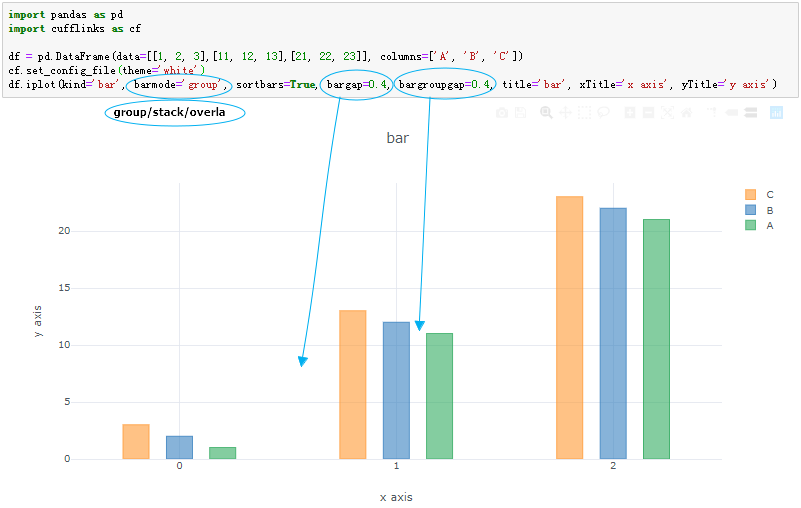Toggle trace B via its blue legend swatch

tap(750, 210)
